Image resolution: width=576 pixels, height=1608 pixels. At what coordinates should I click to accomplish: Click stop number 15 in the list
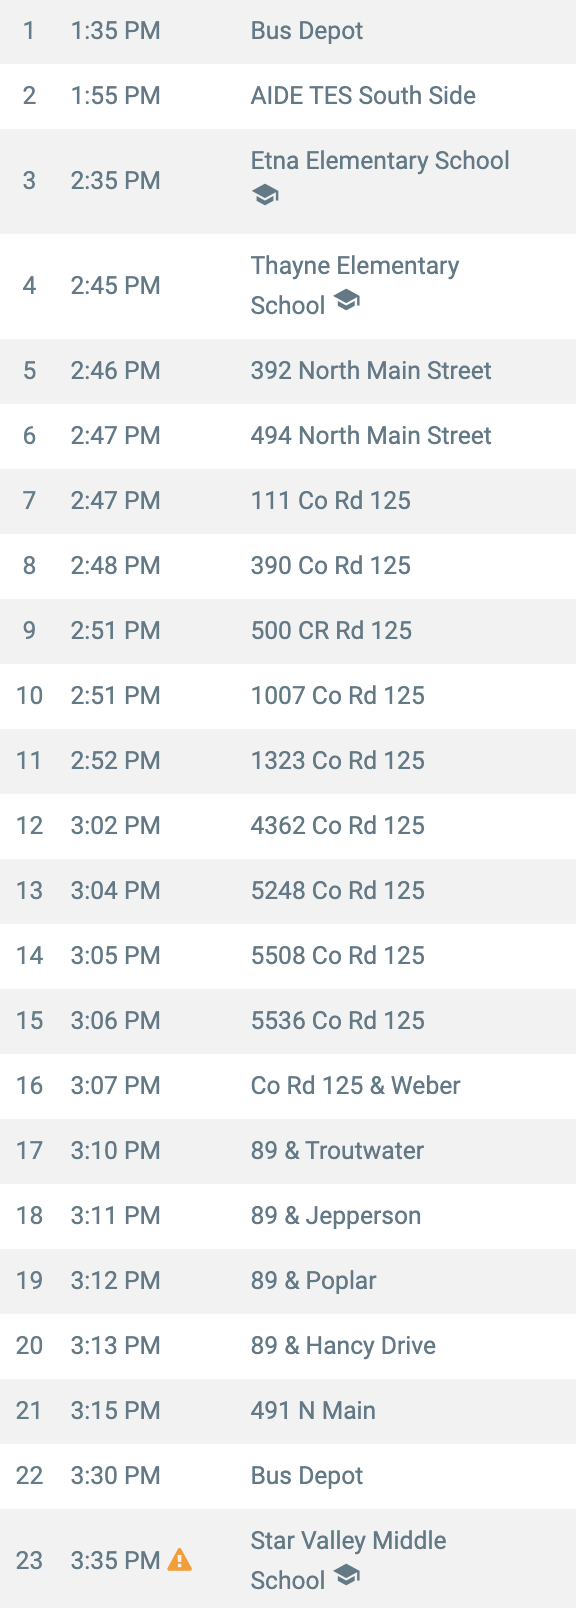point(29,1021)
